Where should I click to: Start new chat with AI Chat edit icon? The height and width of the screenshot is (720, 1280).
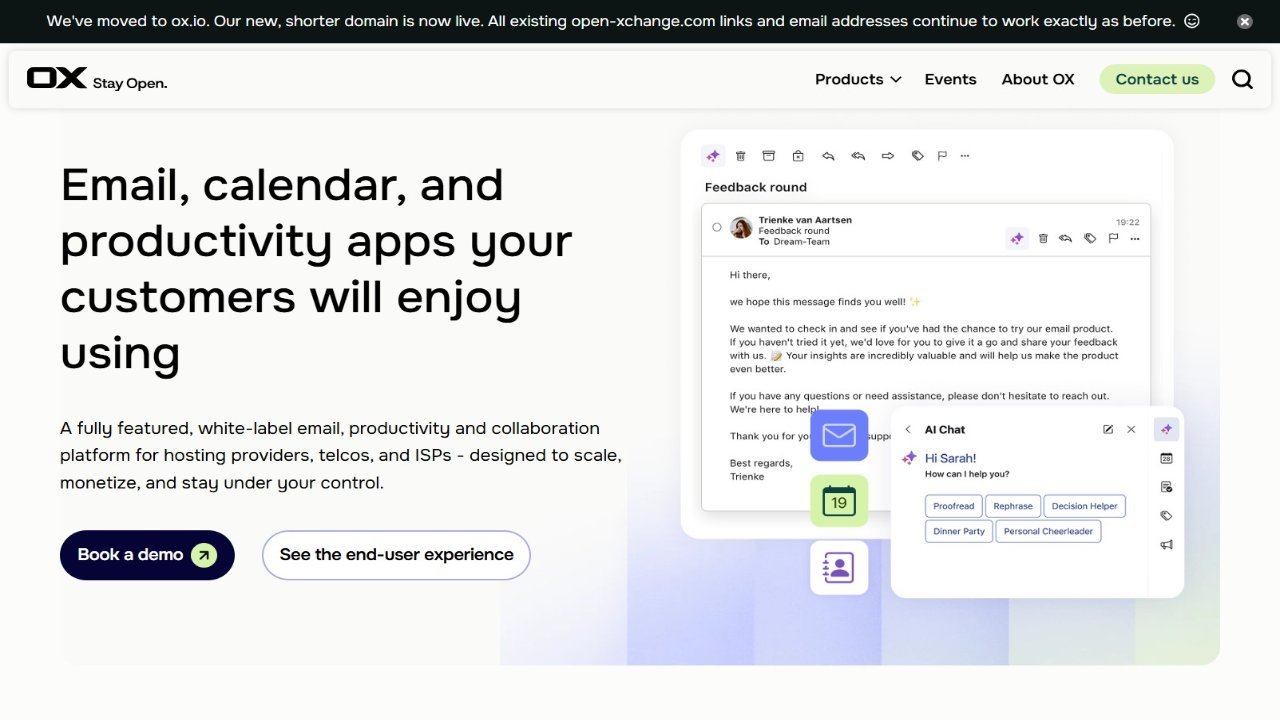(1108, 429)
